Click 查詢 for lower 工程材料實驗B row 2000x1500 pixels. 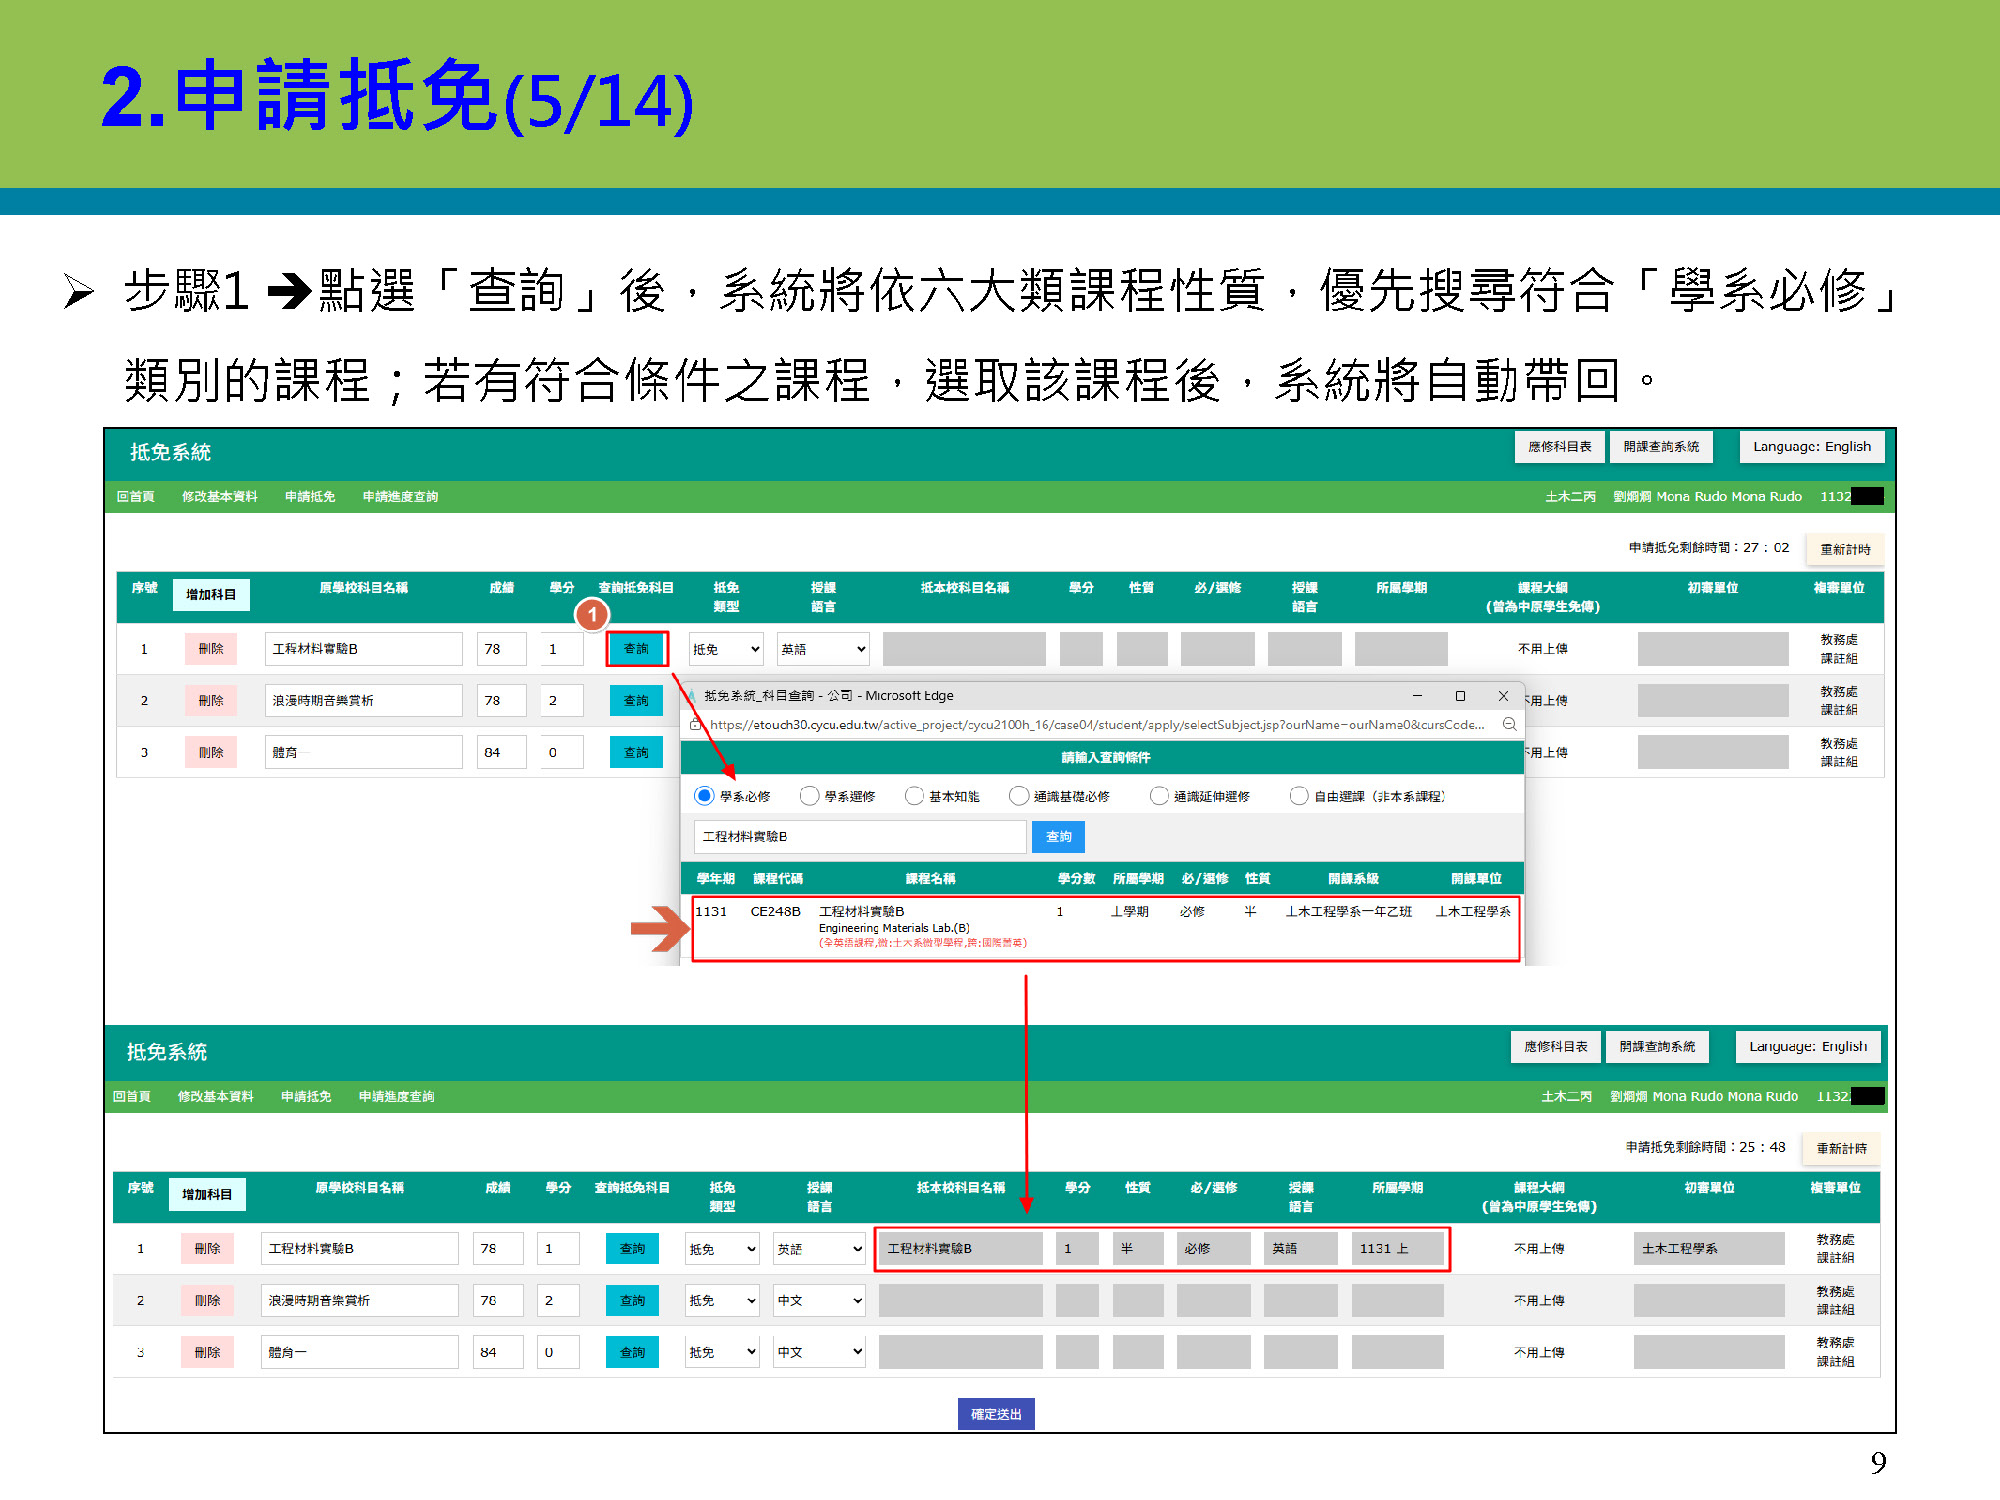(x=632, y=1249)
